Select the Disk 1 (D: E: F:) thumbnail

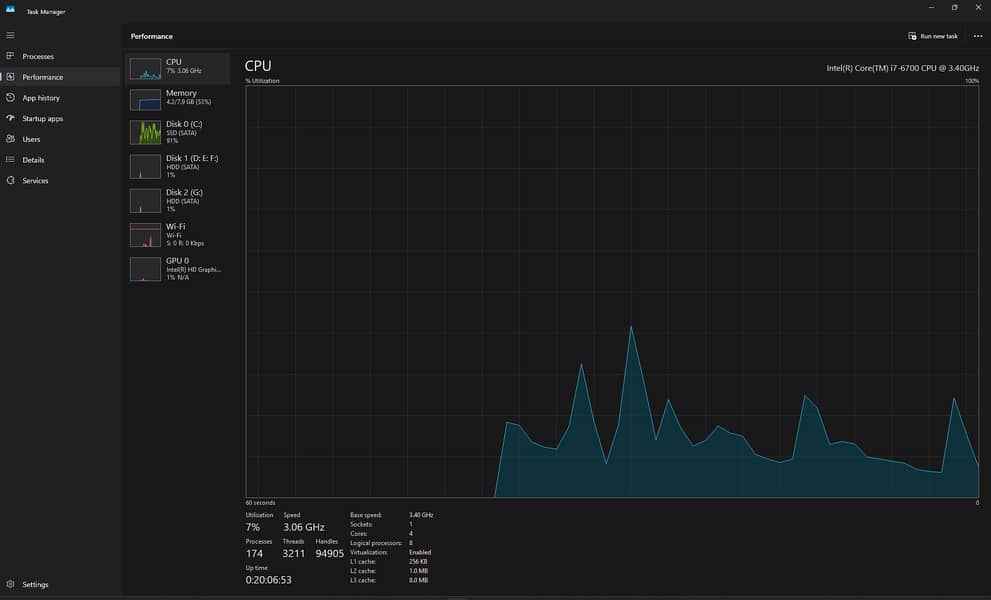[145, 167]
